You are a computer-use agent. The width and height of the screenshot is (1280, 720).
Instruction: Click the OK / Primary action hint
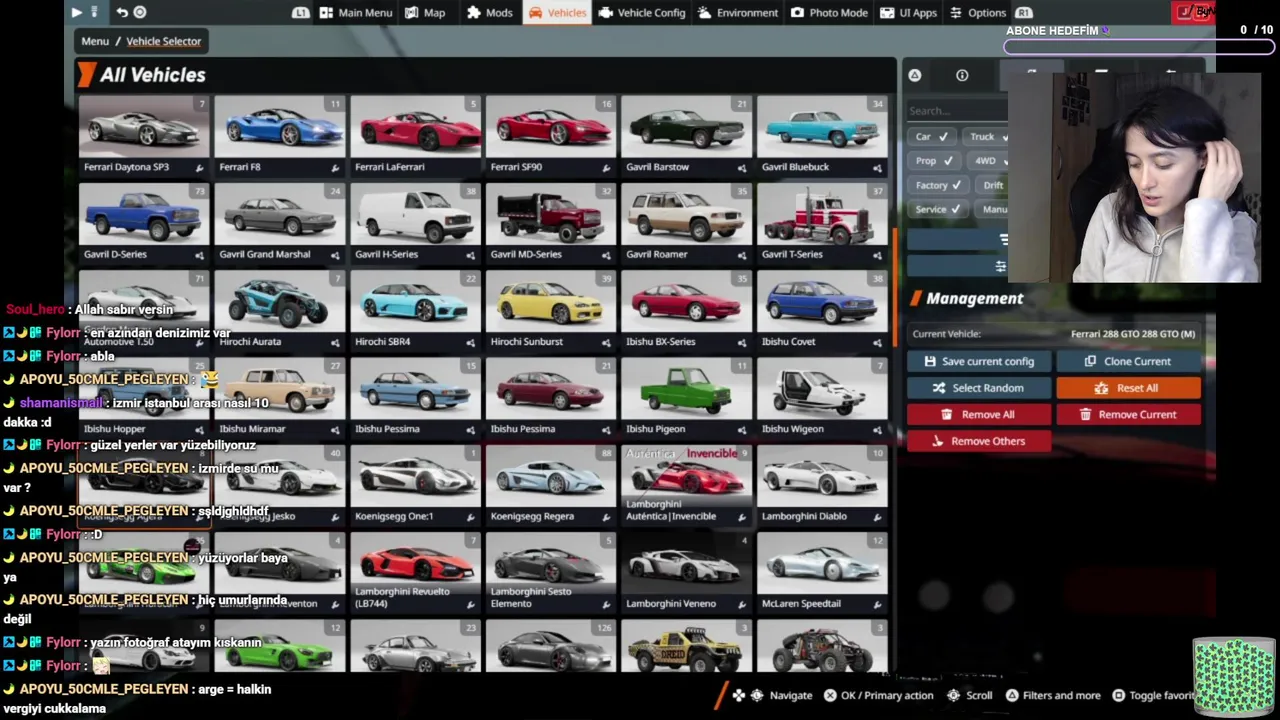click(x=878, y=695)
